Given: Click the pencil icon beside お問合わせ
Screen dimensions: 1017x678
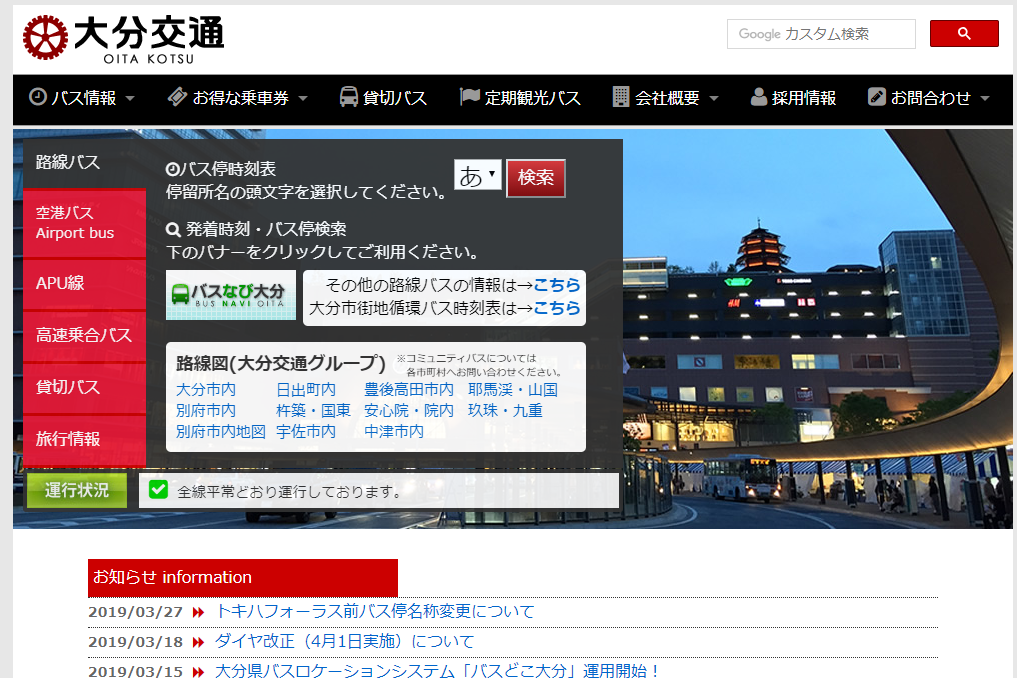Looking at the screenshot, I should pyautogui.click(x=876, y=97).
